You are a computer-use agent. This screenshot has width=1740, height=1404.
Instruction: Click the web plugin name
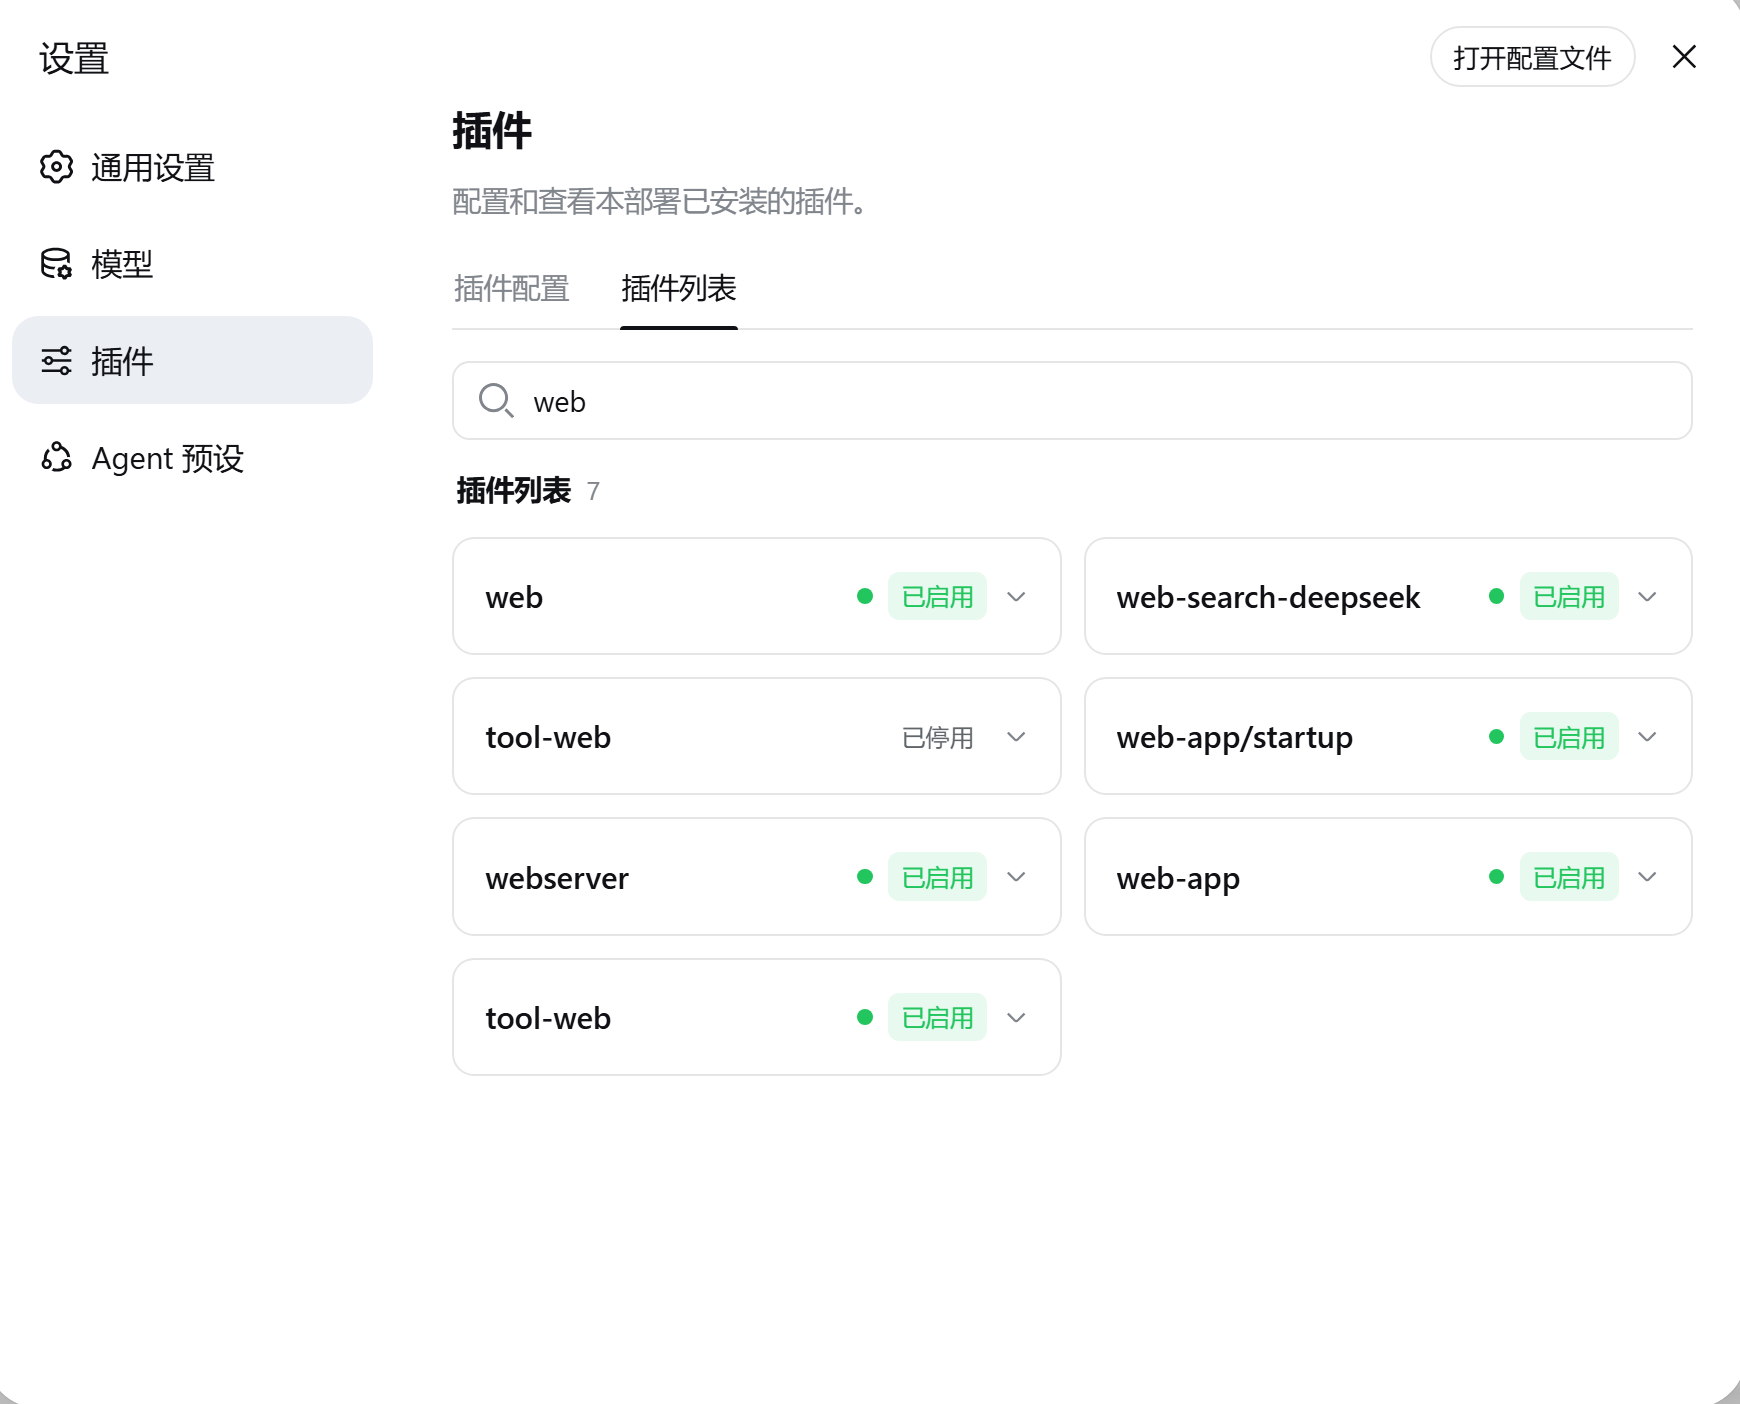(x=514, y=598)
